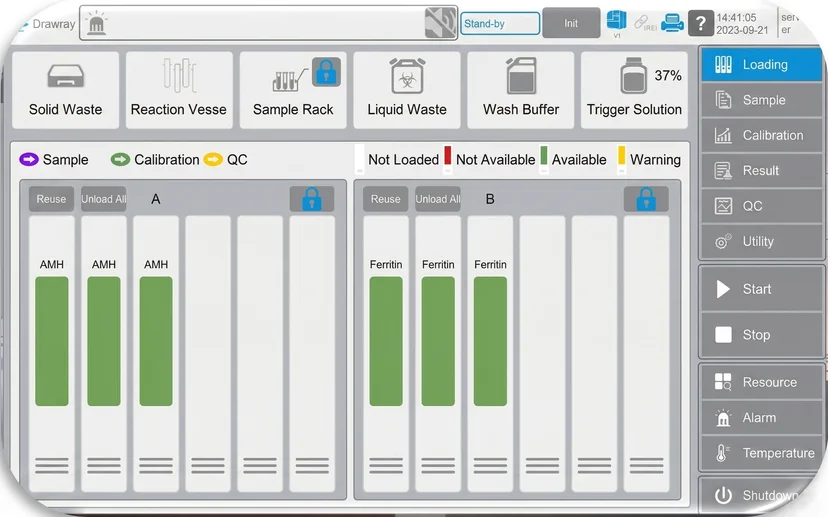Open help with question mark icon

coord(700,23)
